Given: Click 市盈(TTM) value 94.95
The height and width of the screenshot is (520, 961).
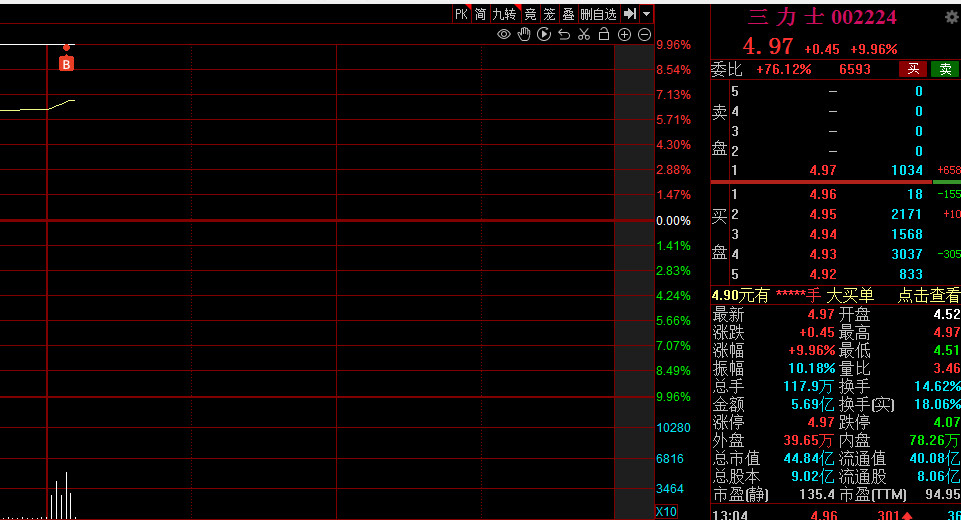Looking at the screenshot, I should click(x=943, y=494).
